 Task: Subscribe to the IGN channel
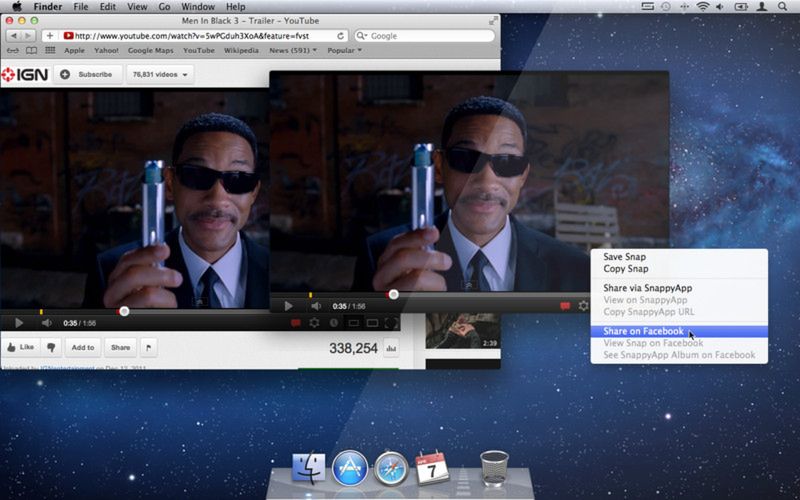(x=87, y=74)
